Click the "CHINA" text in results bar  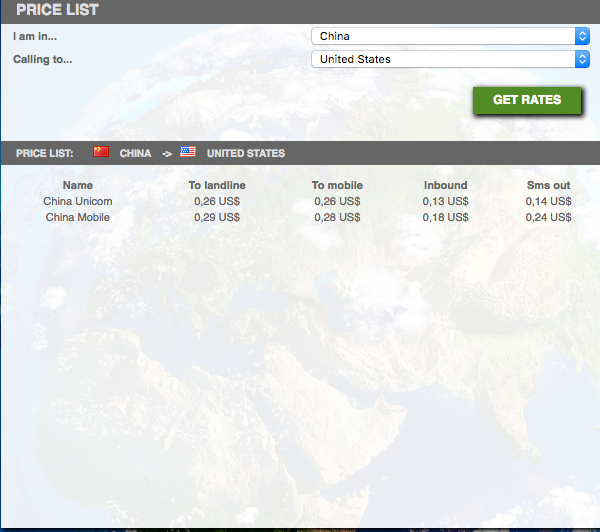135,153
